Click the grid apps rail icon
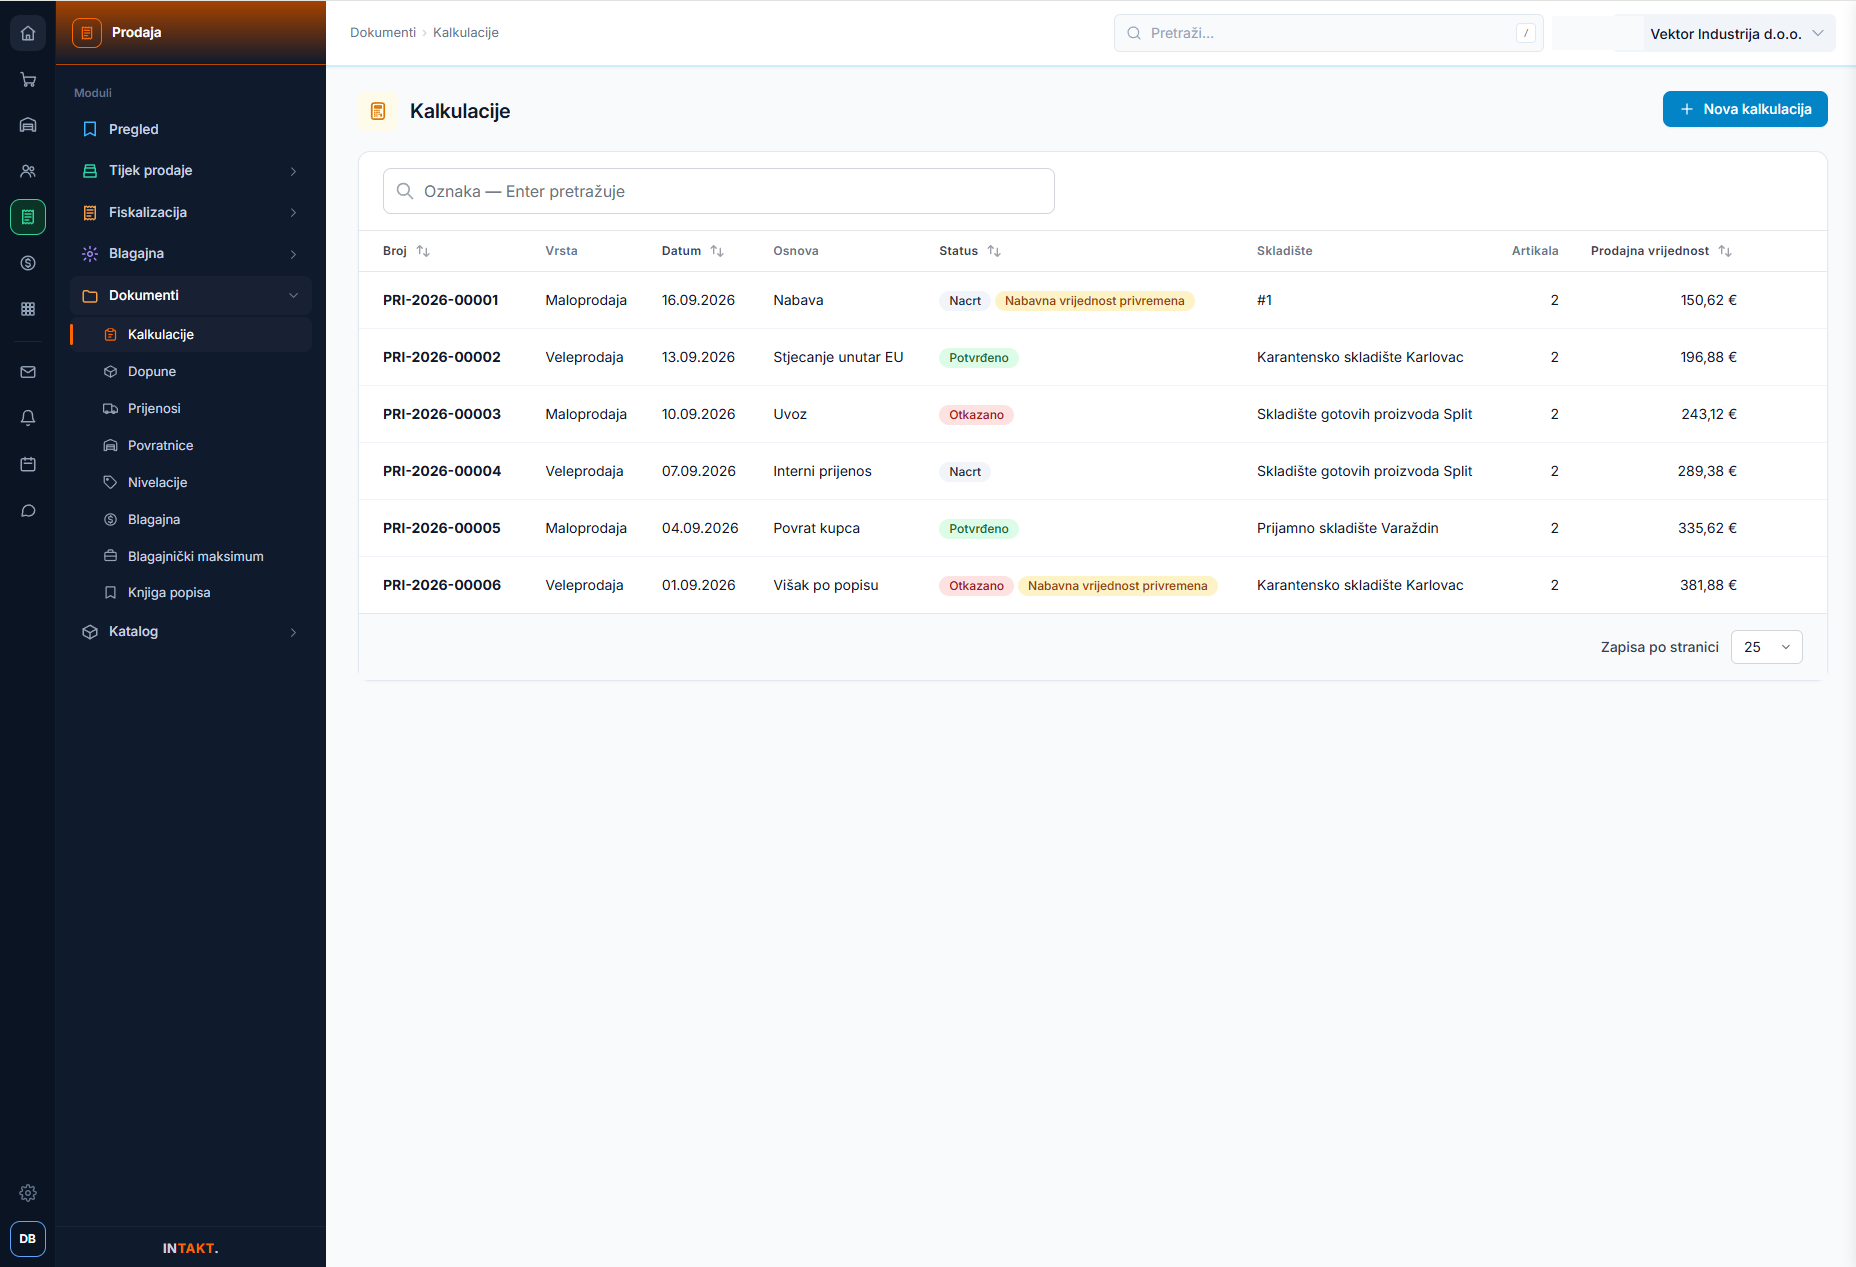The height and width of the screenshot is (1267, 1856). (x=28, y=309)
